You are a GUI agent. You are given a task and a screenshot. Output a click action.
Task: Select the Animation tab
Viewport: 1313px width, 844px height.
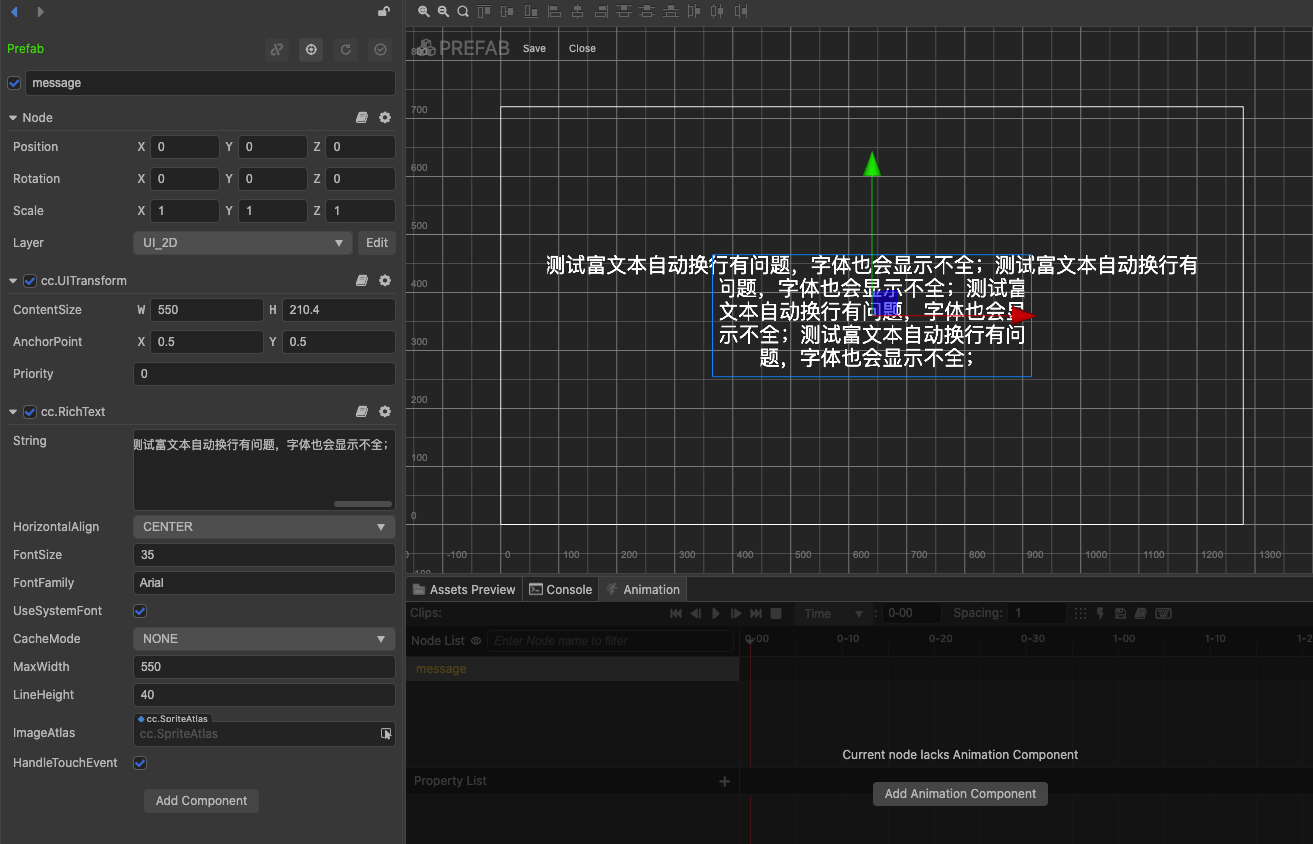pyautogui.click(x=643, y=590)
